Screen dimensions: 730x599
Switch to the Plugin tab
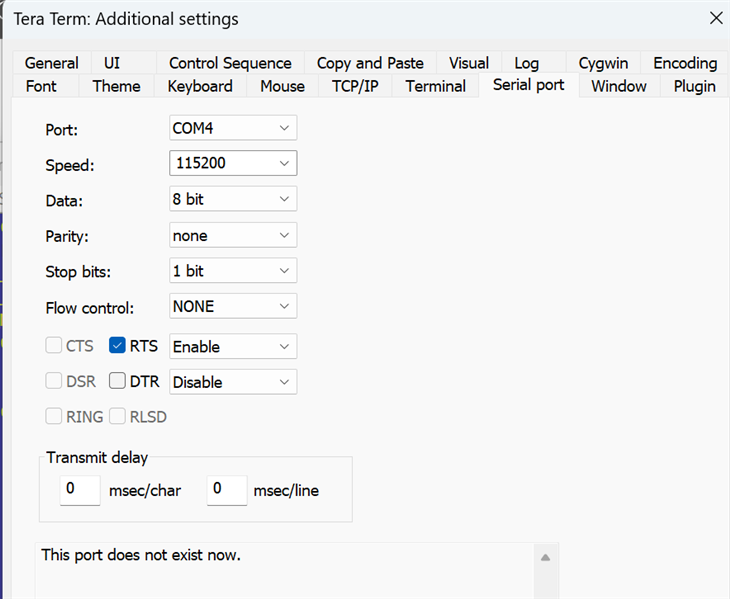[695, 86]
